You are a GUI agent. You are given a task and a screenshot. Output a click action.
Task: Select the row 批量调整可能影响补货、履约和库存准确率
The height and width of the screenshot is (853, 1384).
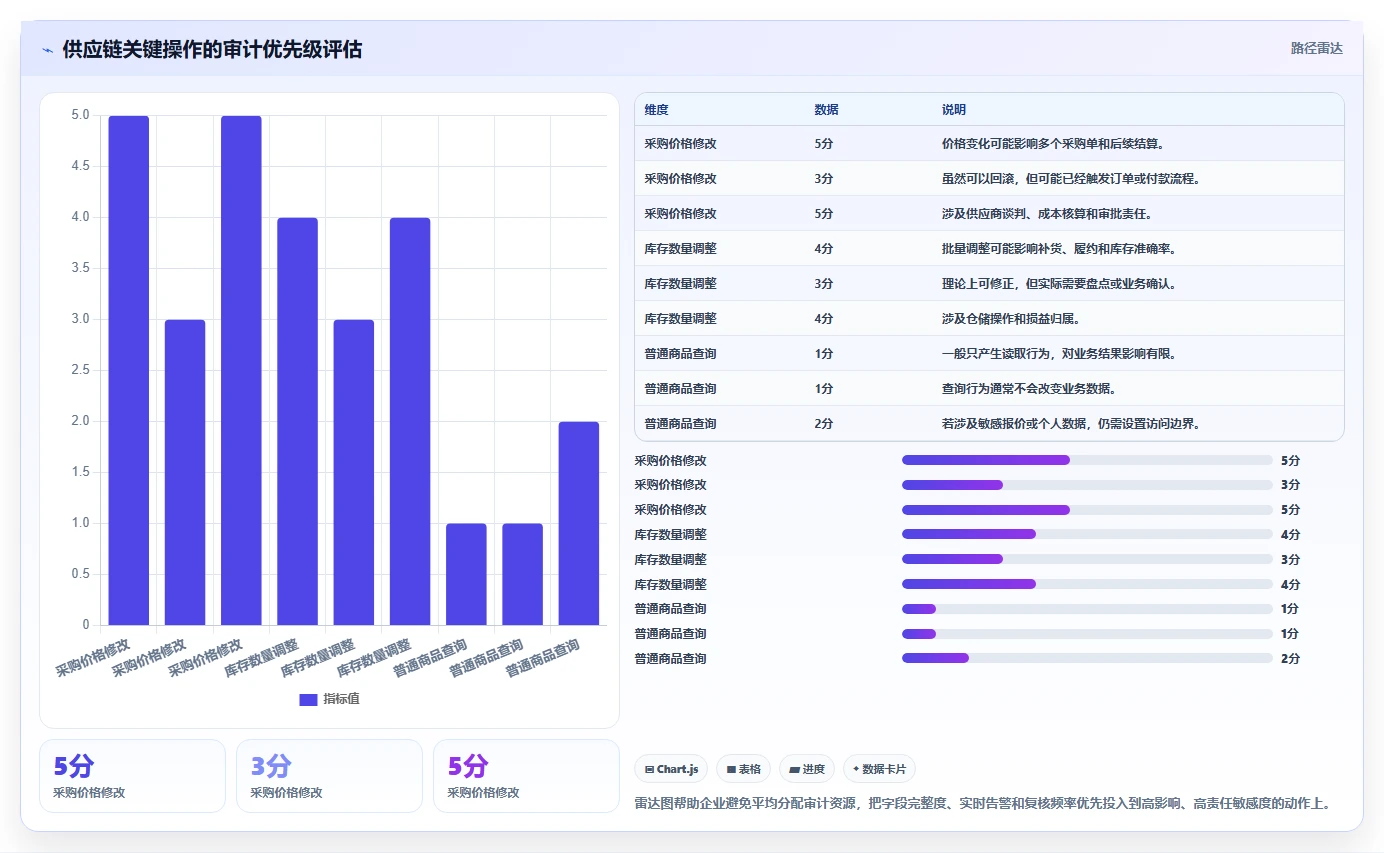coord(989,249)
